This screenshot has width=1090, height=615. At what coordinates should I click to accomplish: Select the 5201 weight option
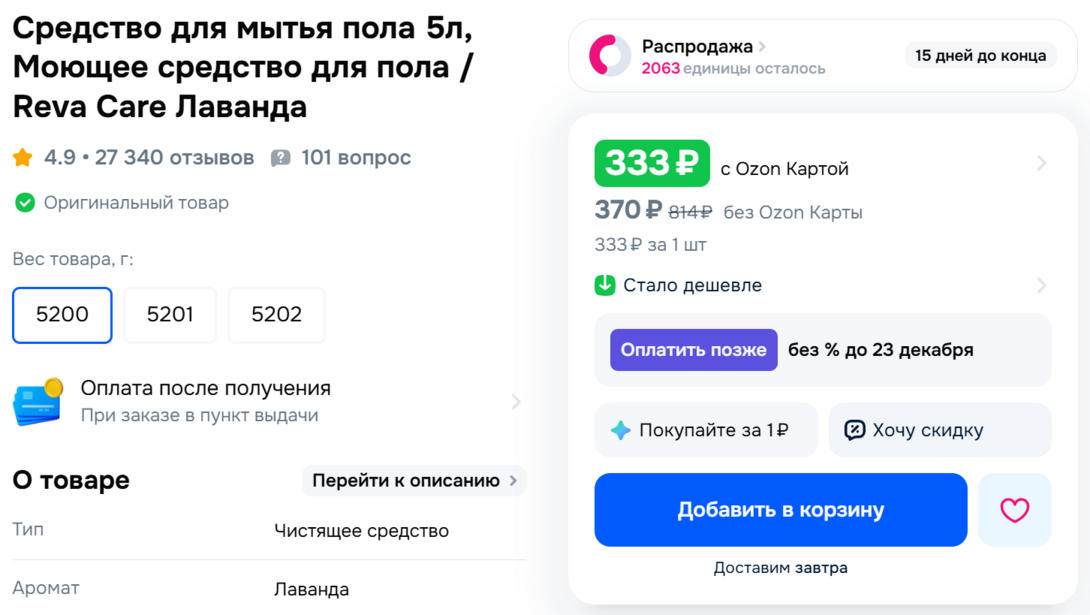click(x=169, y=315)
